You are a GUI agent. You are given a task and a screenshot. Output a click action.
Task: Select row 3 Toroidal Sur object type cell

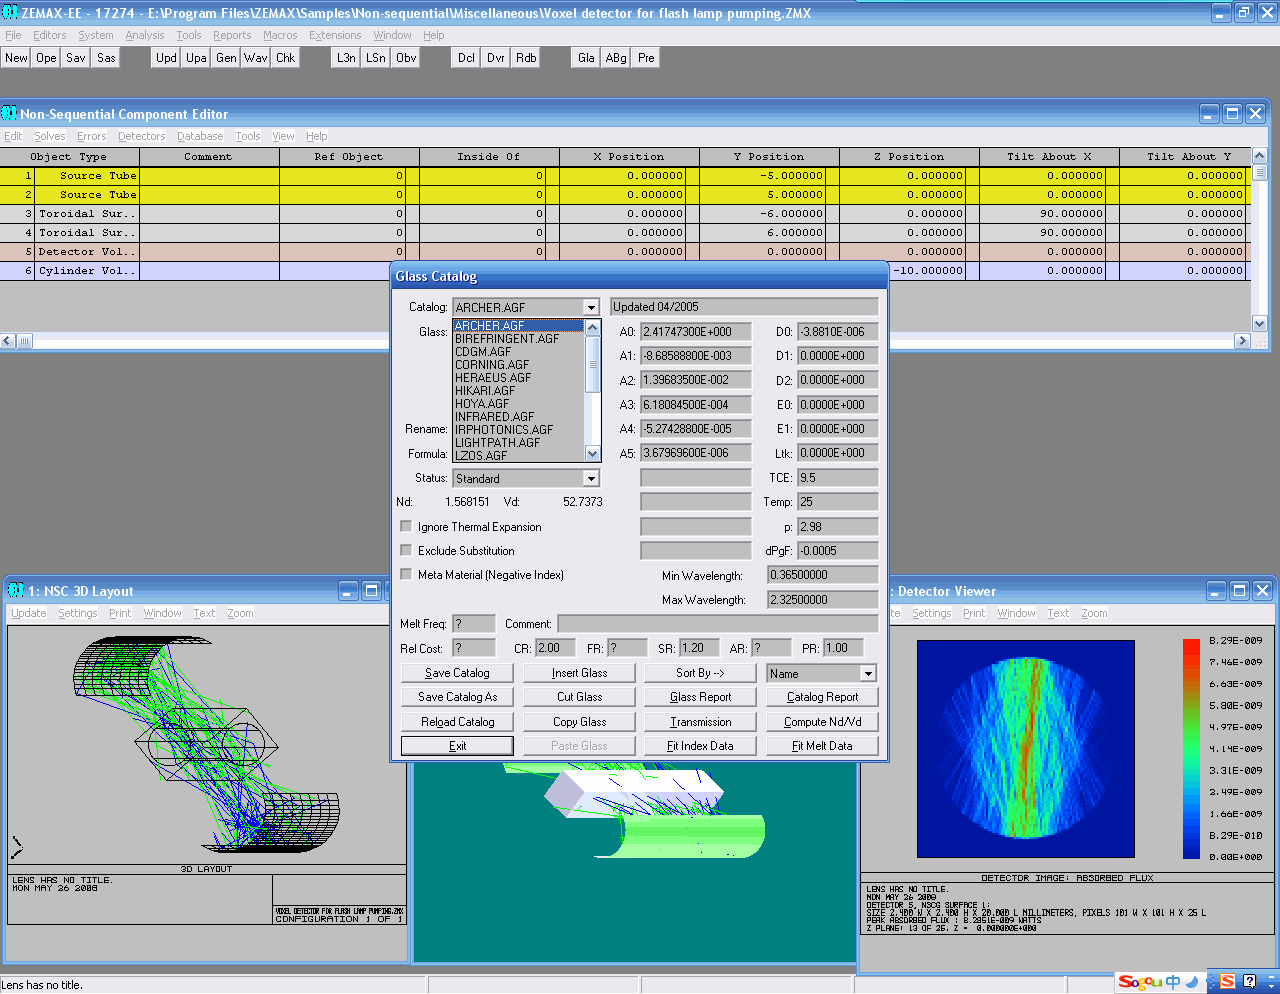point(87,213)
